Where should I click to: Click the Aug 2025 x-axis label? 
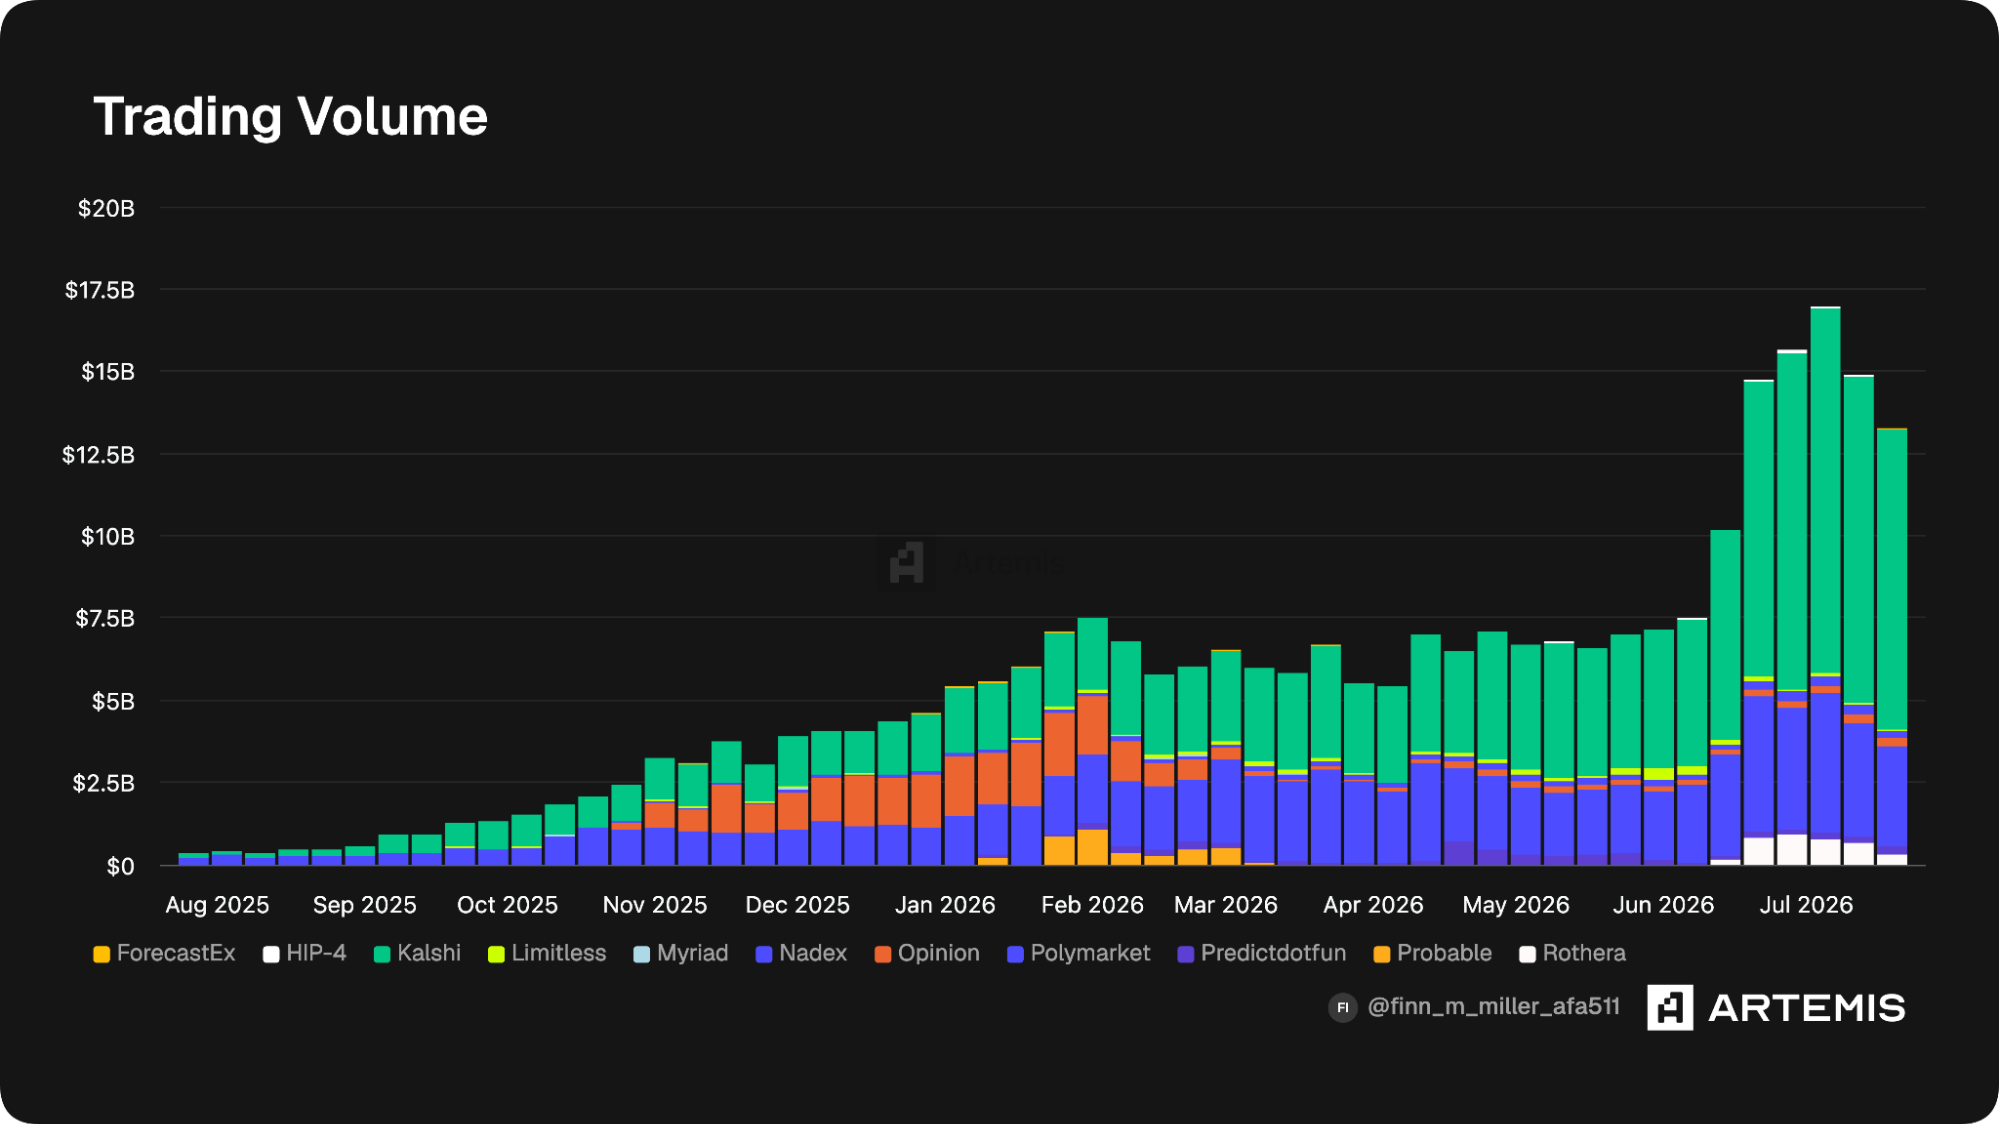click(x=217, y=905)
